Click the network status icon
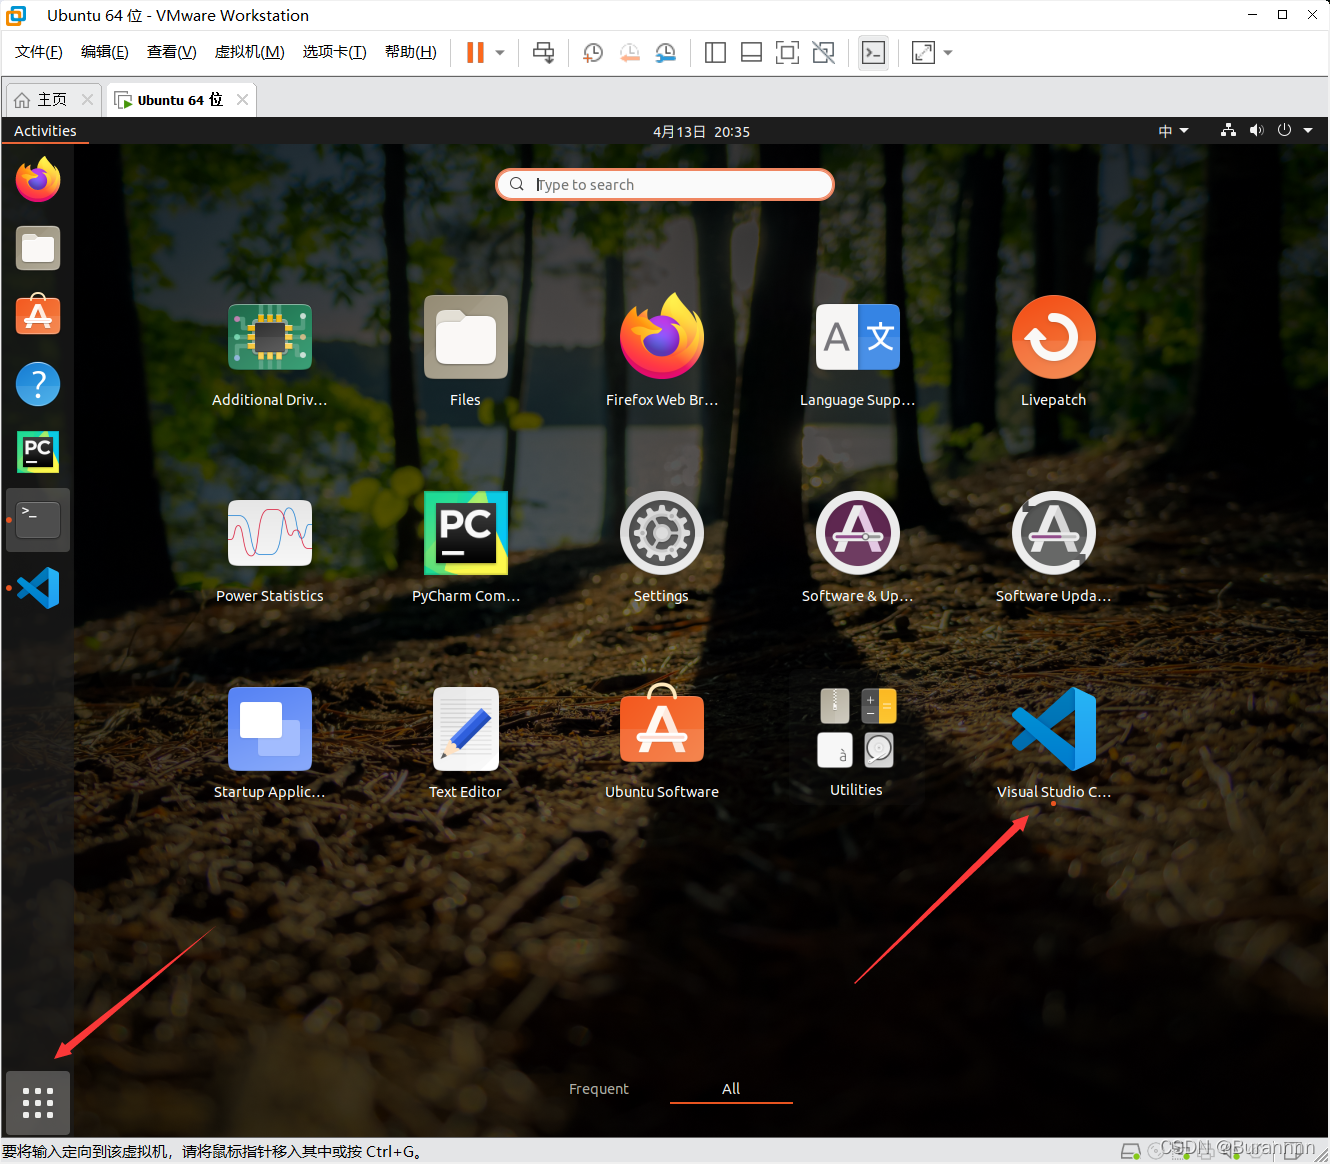Image resolution: width=1330 pixels, height=1164 pixels. 1228,131
